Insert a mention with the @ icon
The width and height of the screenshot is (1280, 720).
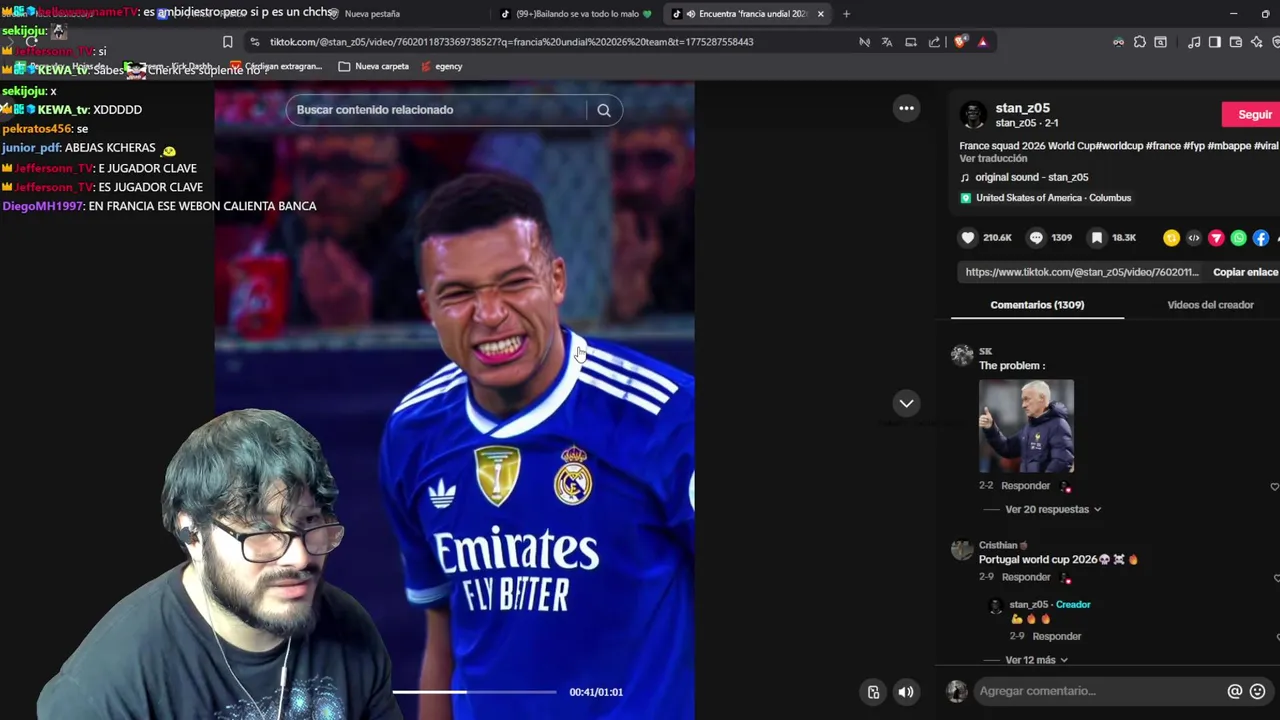click(x=1235, y=691)
